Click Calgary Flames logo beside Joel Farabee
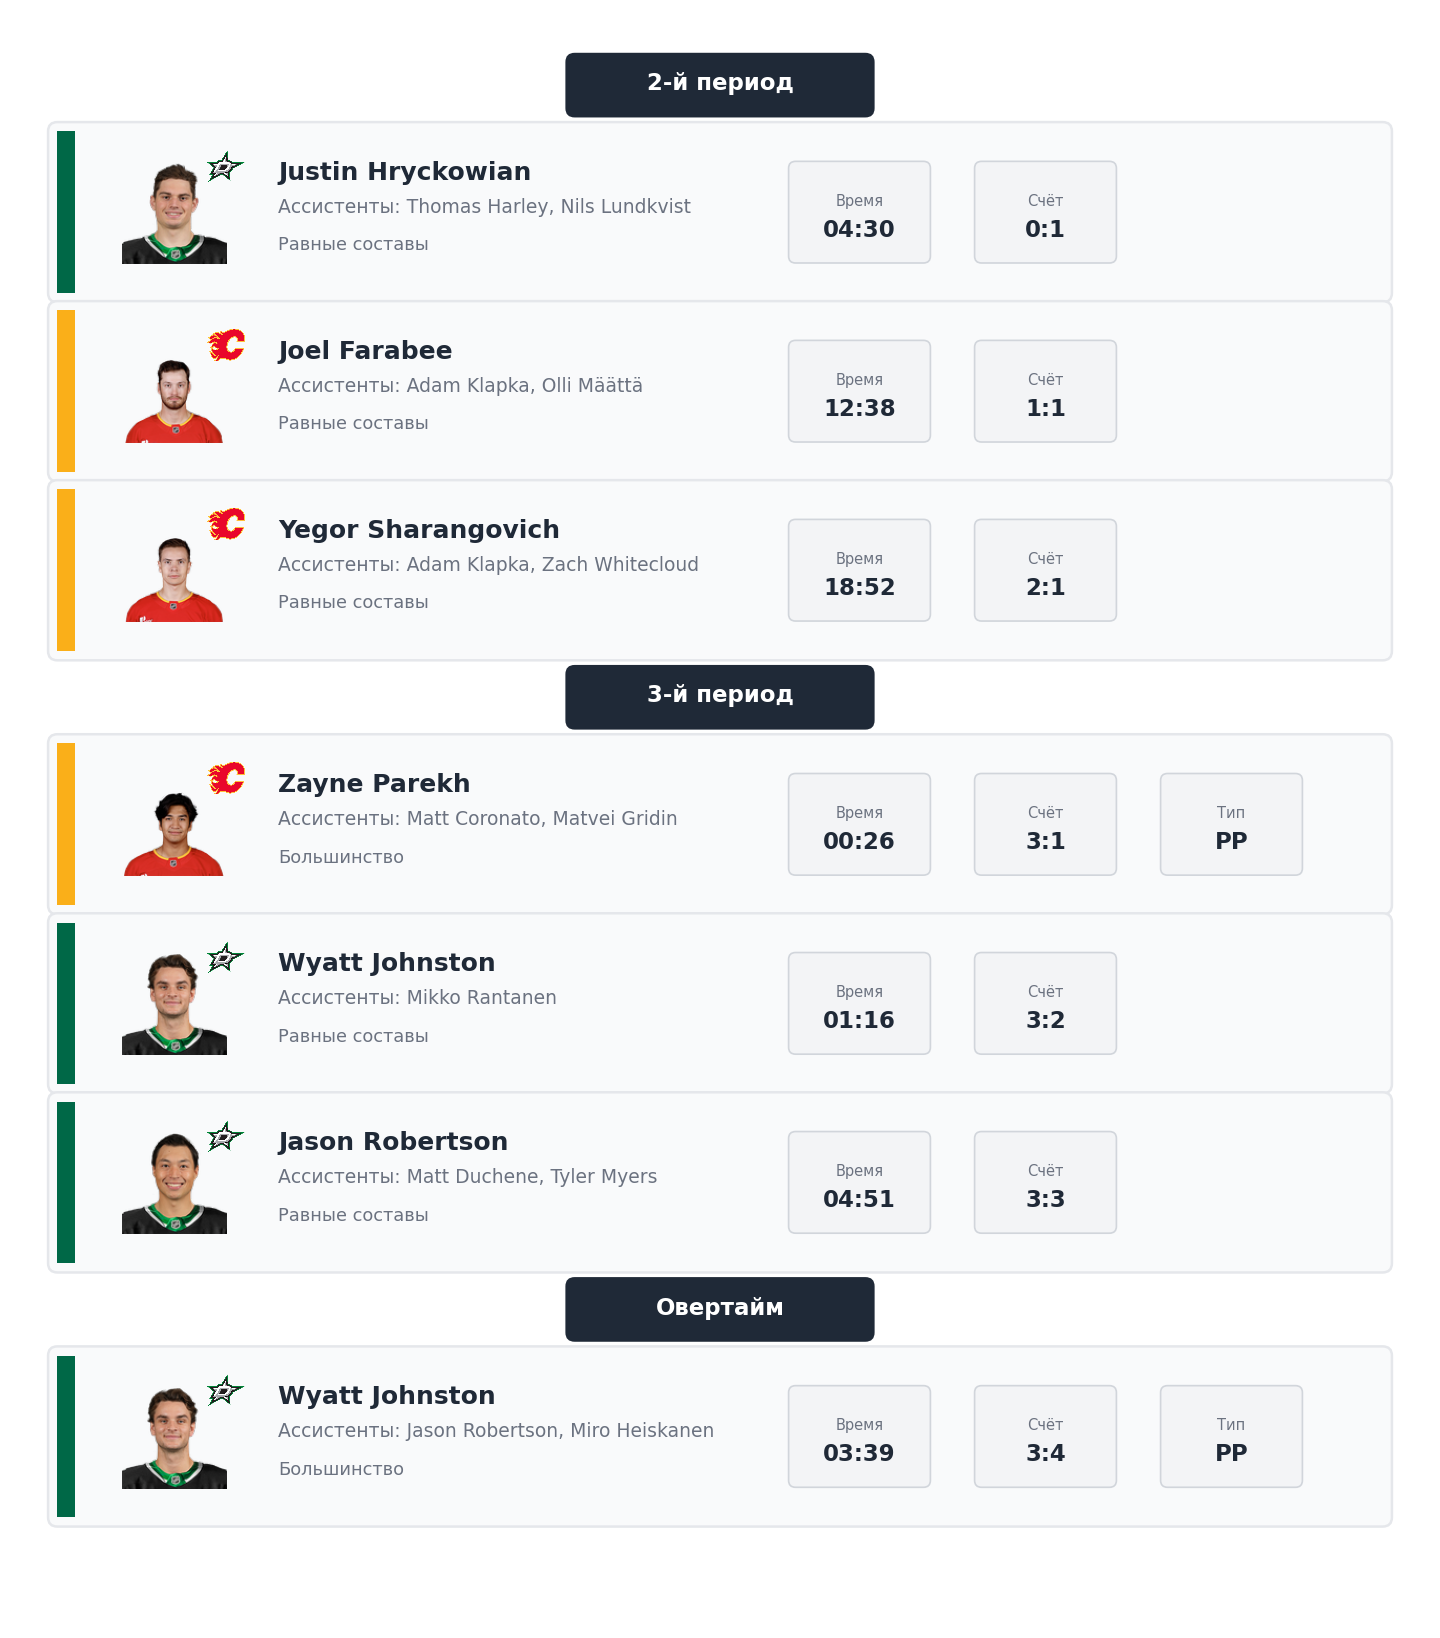Screen dimensions: 1440x1638 click(x=226, y=346)
